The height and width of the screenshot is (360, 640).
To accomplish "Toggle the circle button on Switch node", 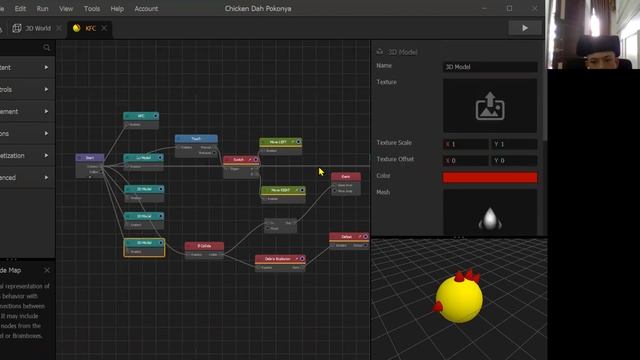I will [x=256, y=160].
